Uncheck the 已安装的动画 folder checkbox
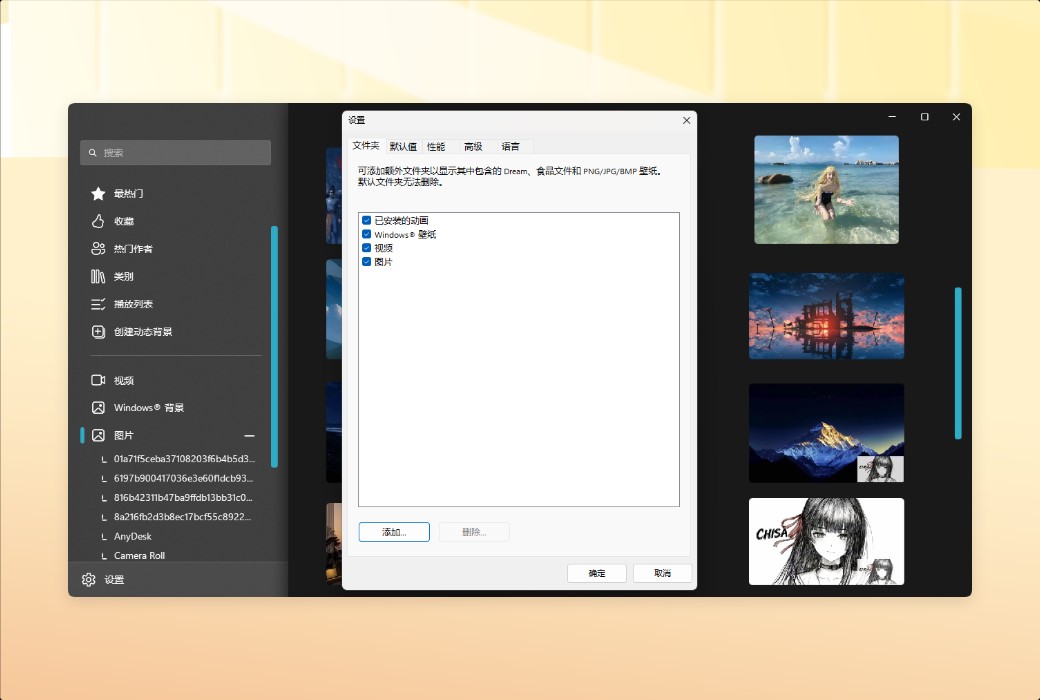Screen dimensions: 1040x700 (367, 220)
